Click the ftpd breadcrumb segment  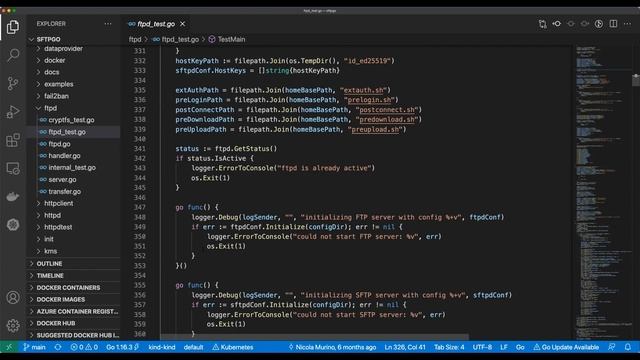pyautogui.click(x=135, y=40)
